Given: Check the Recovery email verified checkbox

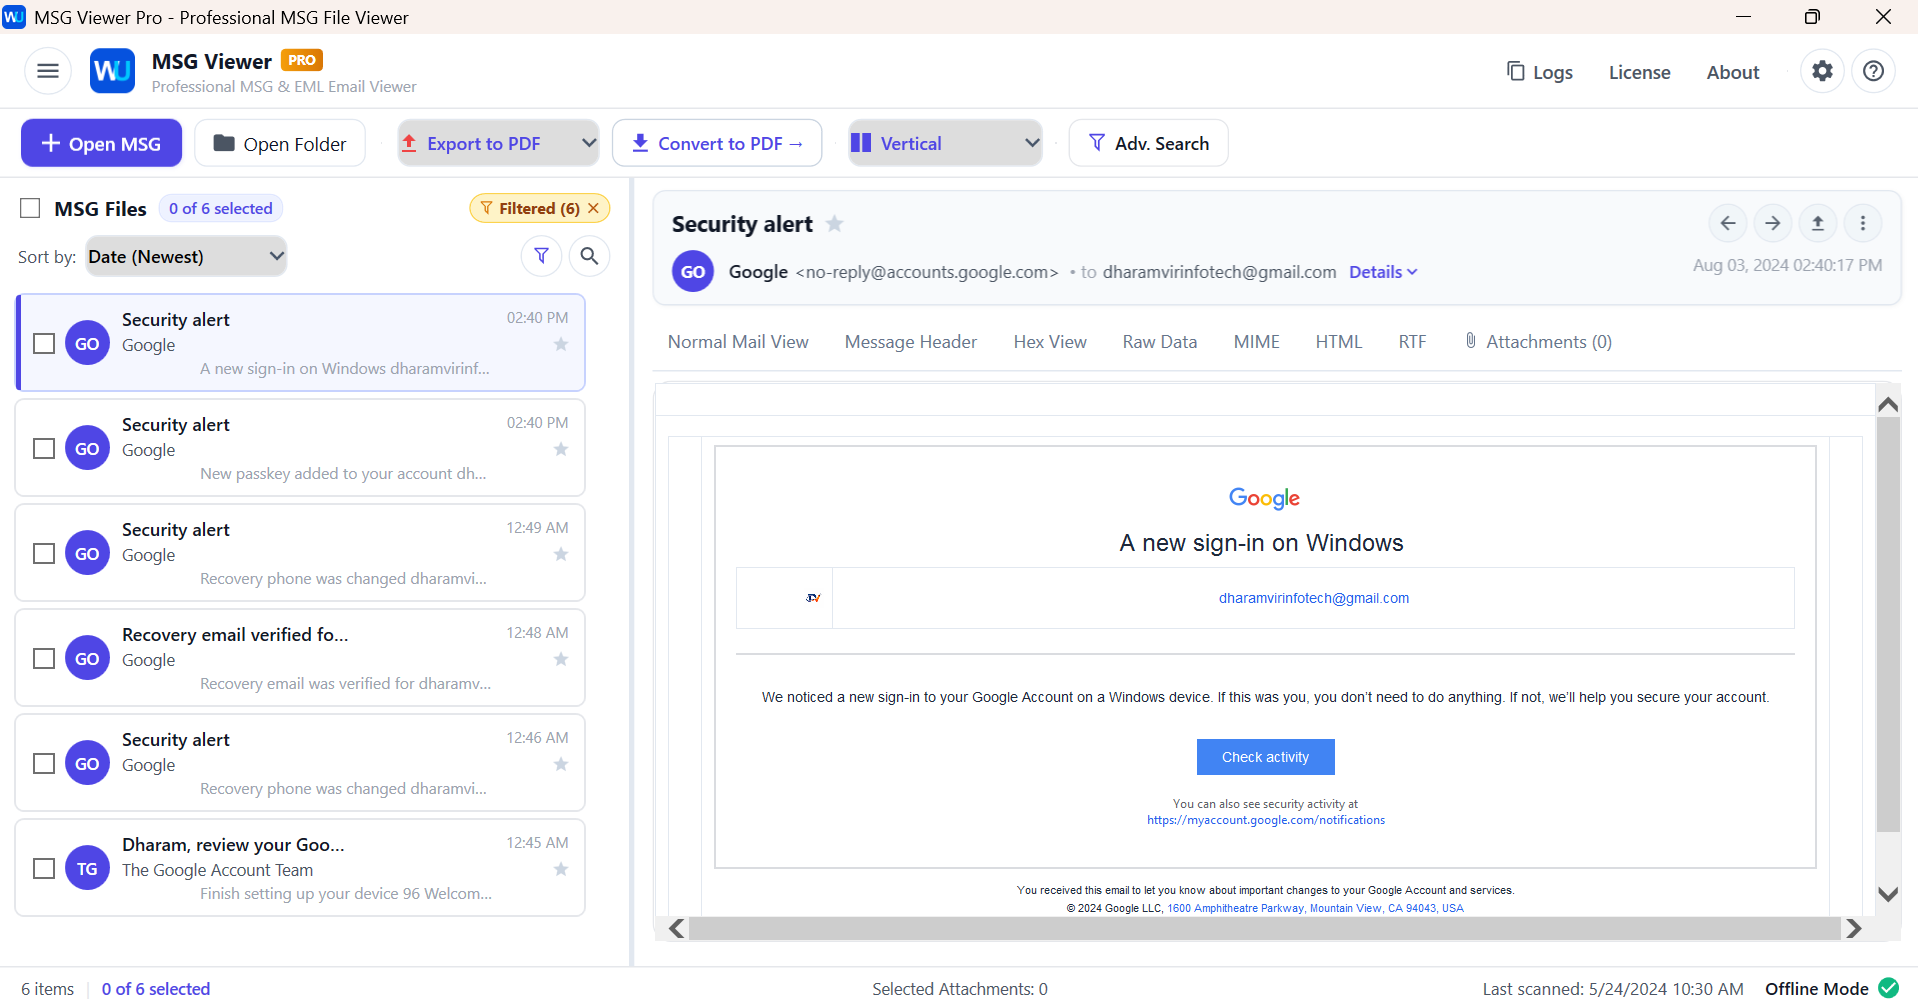Looking at the screenshot, I should (44, 658).
